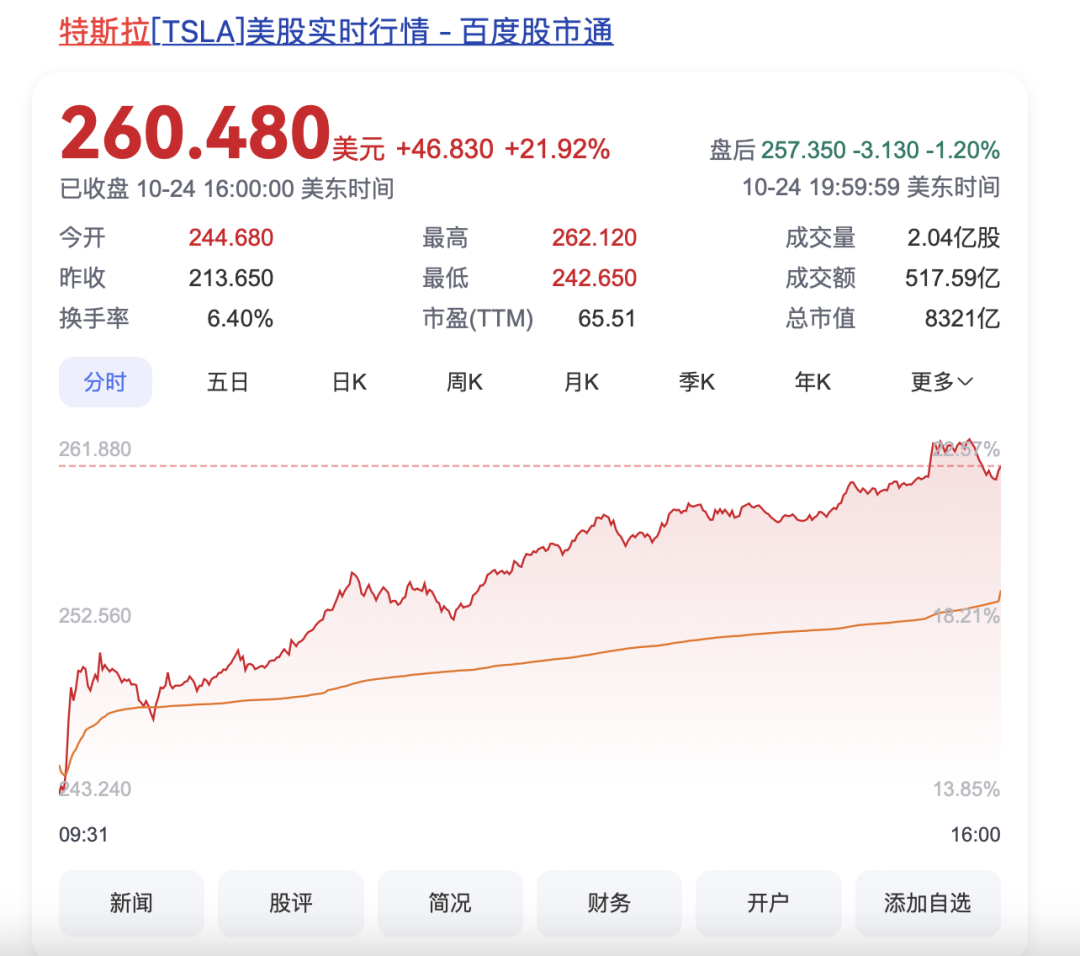View 股评 stock commentary
The image size is (1080, 956).
coord(290,903)
